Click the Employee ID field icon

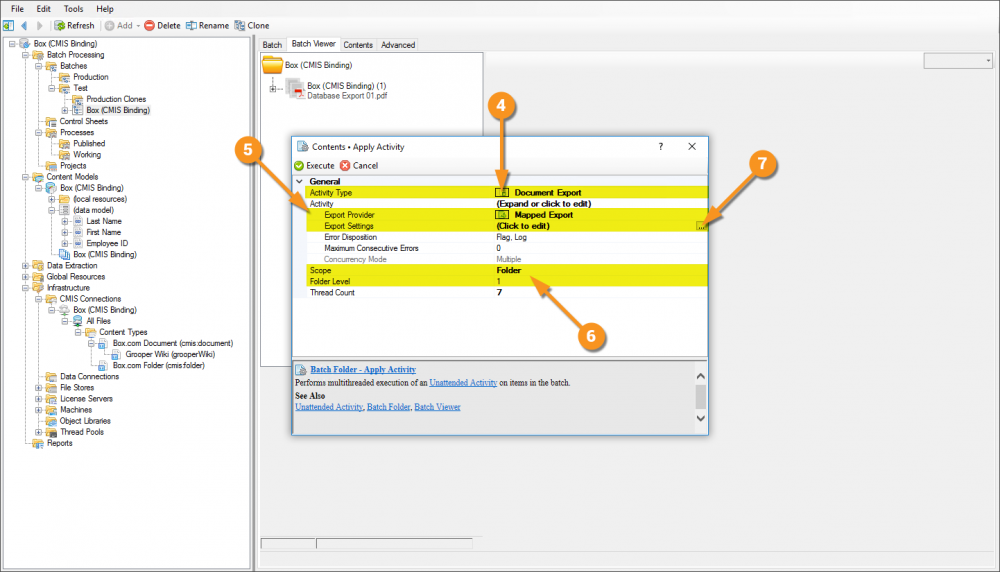tap(78, 244)
